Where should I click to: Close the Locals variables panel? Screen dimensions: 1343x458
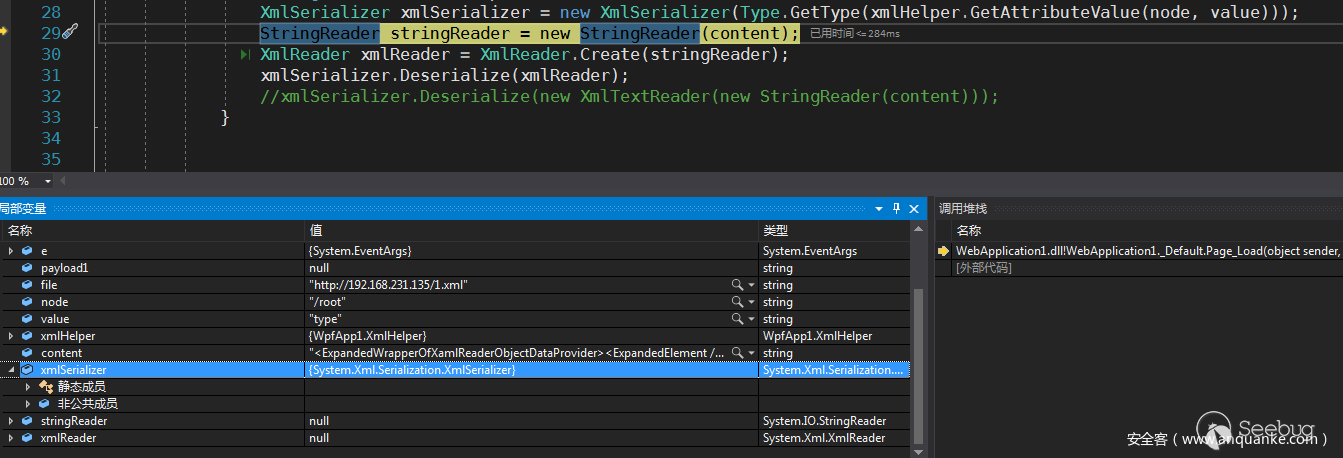click(915, 208)
